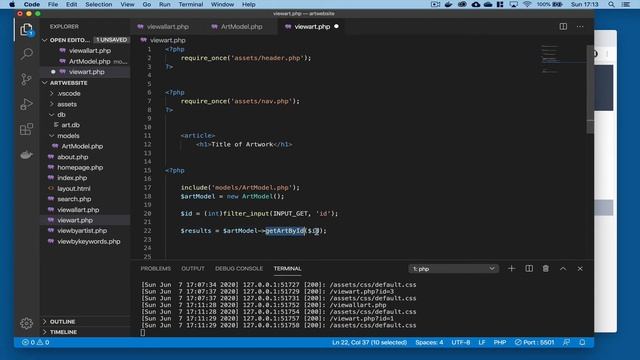Open about.php in the explorer

pos(85,157)
